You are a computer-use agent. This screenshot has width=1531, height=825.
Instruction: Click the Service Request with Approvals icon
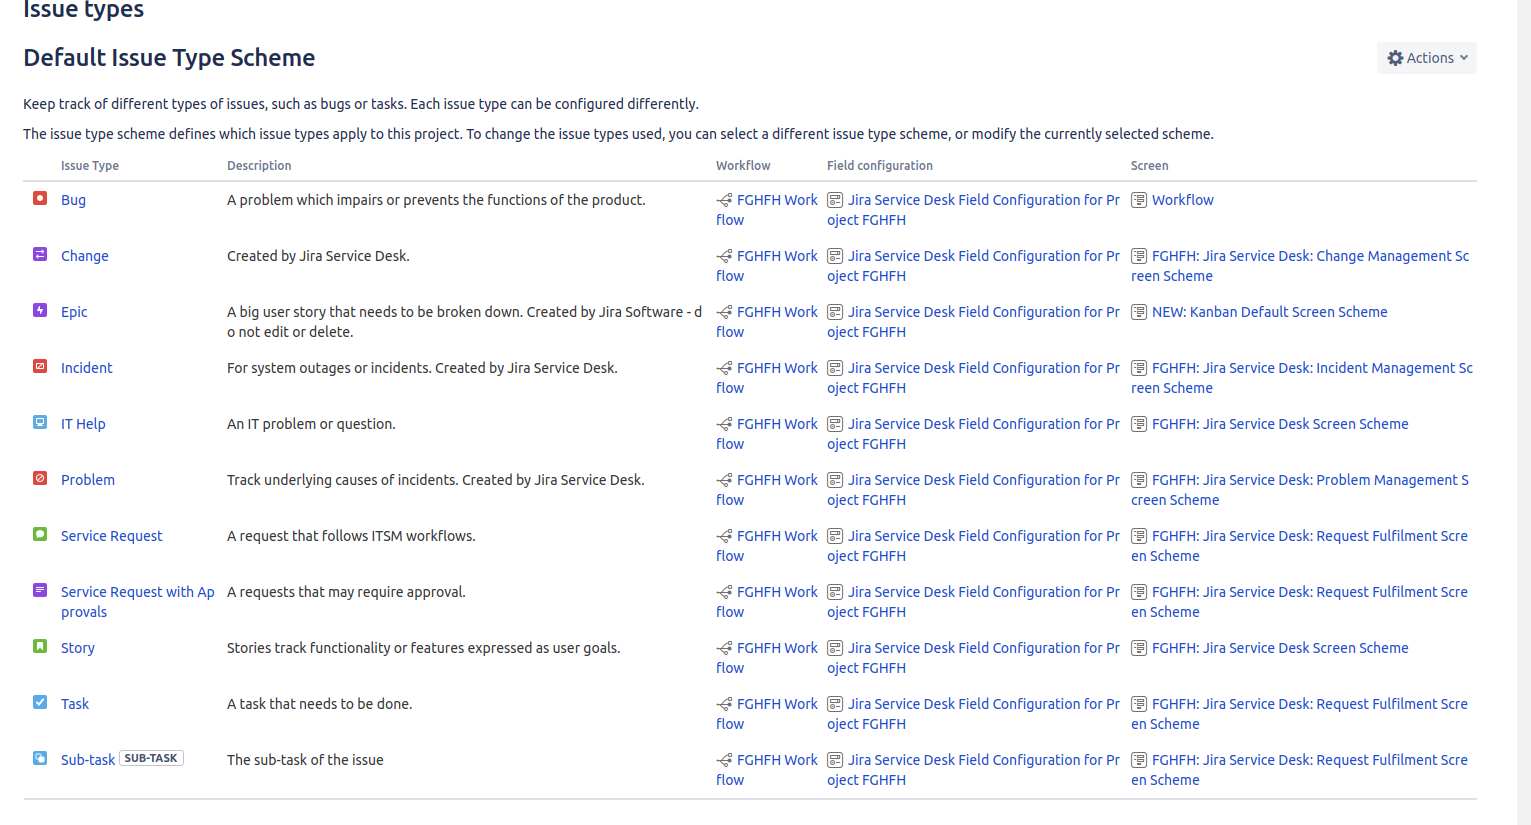click(40, 590)
